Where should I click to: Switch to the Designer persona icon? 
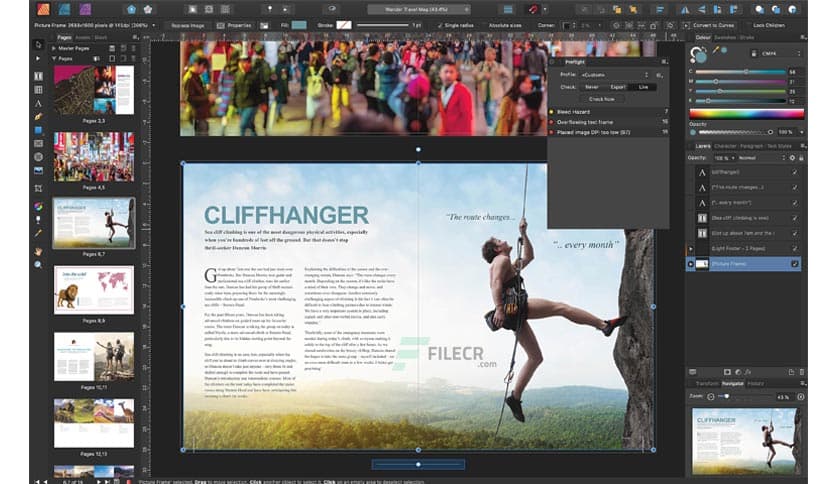[x=65, y=9]
